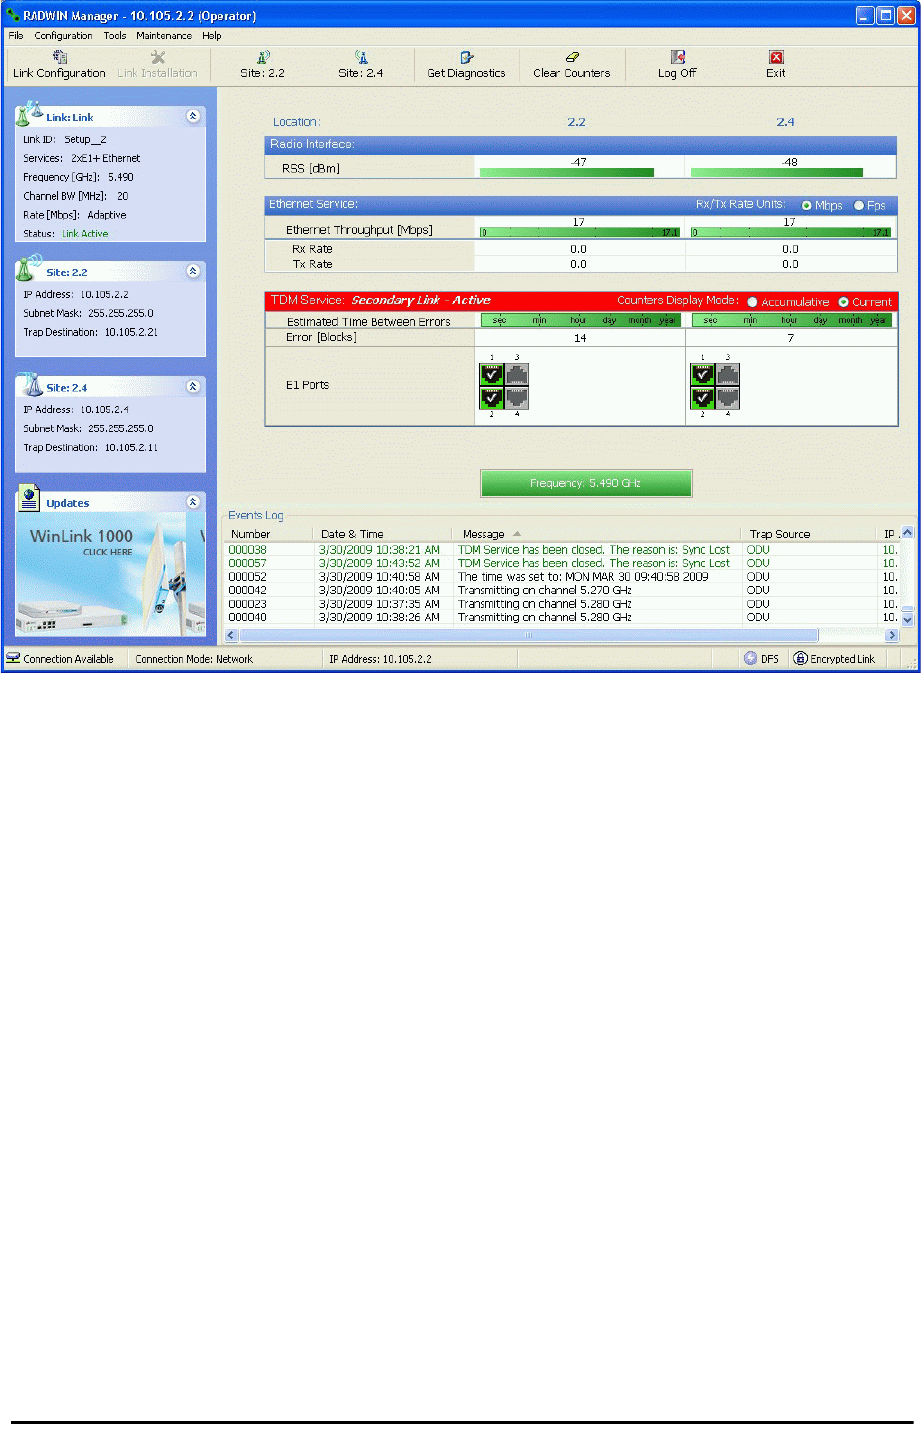Click the Link Active status text
This screenshot has height=1440, width=921.
point(85,234)
